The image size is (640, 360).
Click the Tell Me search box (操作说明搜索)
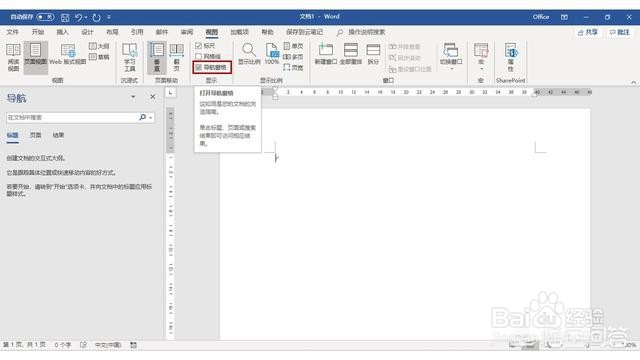pyautogui.click(x=362, y=32)
